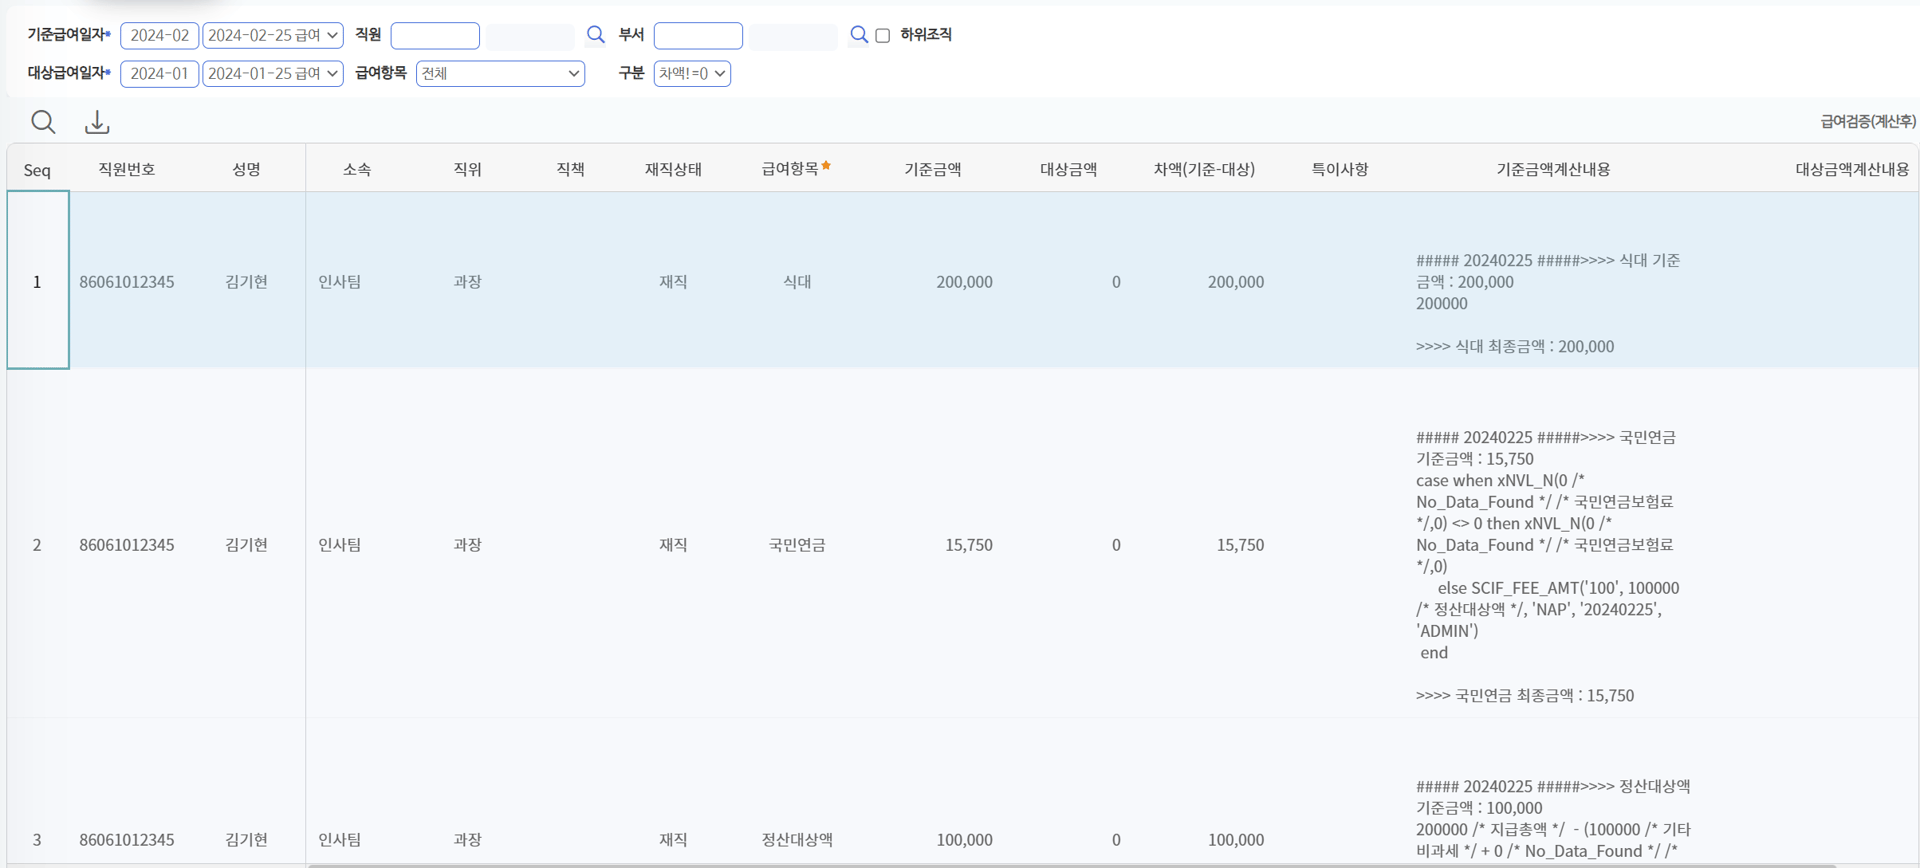
Task: Sort by the Seq column header
Action: [x=37, y=170]
